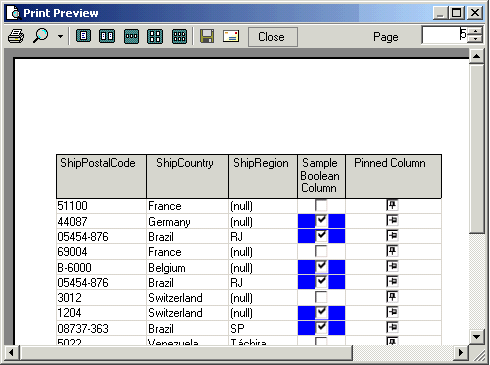Minimize the Print Preview window
490x365 pixels.
pyautogui.click(x=441, y=13)
